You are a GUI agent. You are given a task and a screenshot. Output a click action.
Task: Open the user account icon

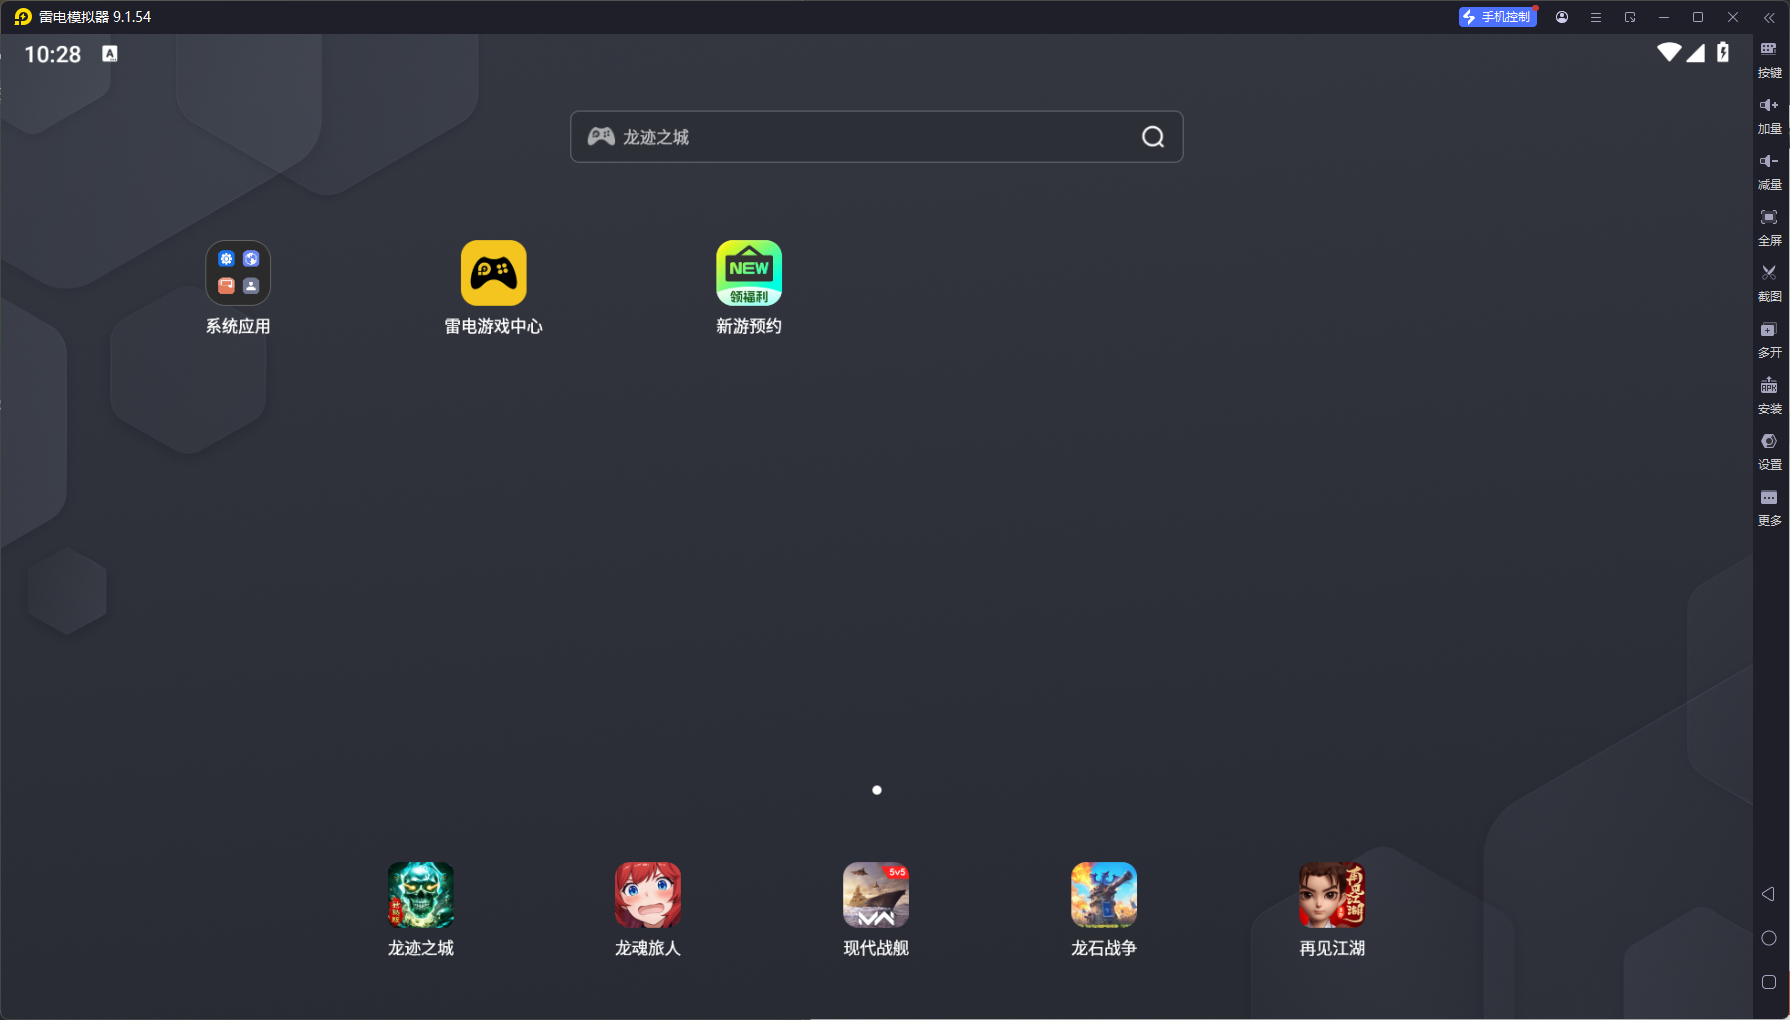pos(1562,17)
